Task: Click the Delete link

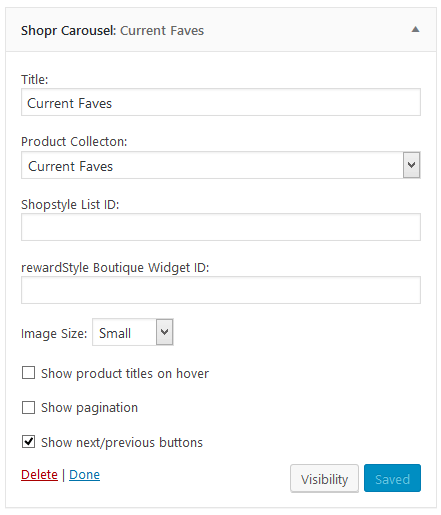Action: coord(39,475)
